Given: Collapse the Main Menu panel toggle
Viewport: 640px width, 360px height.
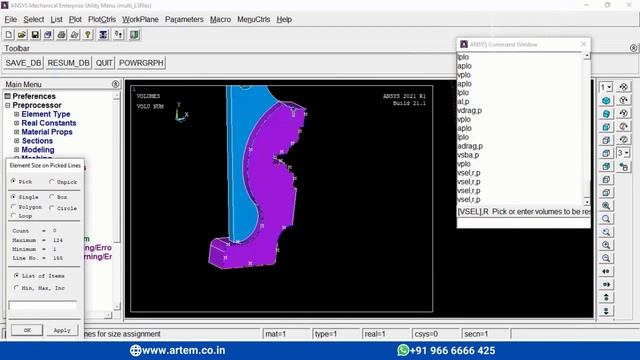Looking at the screenshot, I should click(x=116, y=84).
